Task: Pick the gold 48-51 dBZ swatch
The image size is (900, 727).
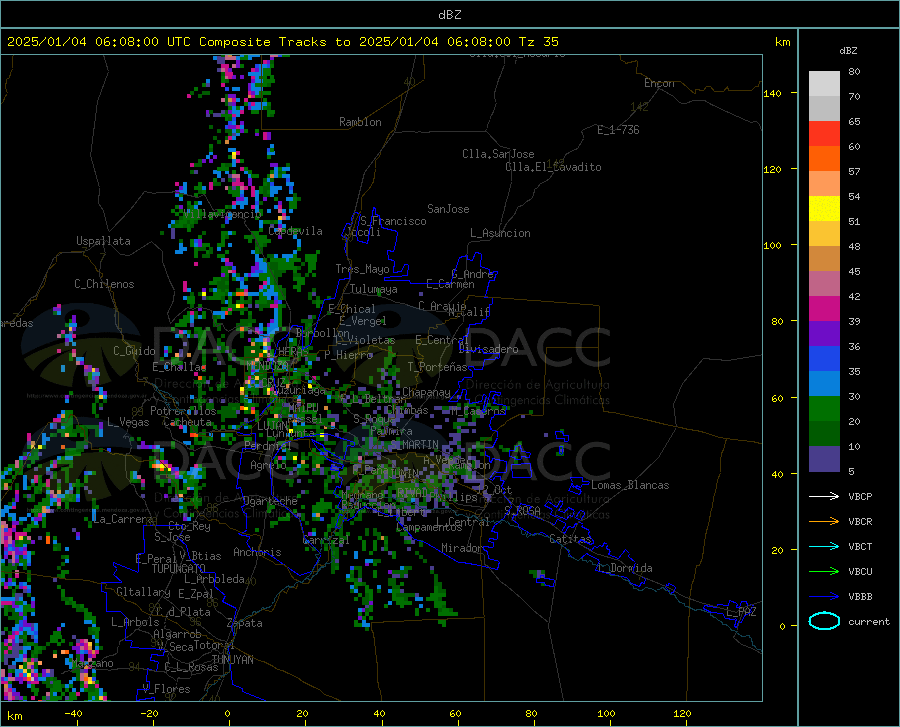Action: pos(824,234)
